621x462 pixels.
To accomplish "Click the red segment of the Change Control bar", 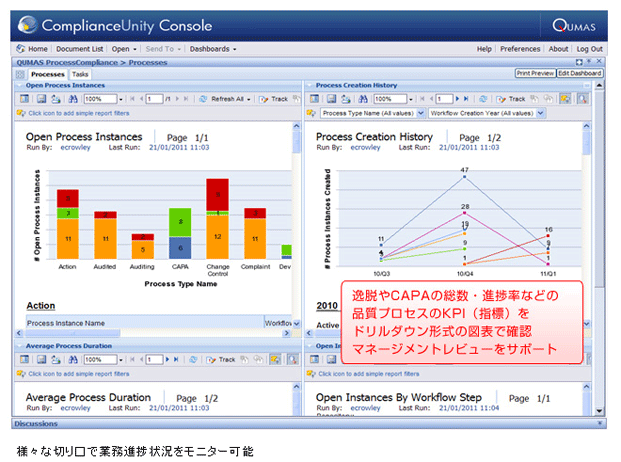I will (217, 195).
